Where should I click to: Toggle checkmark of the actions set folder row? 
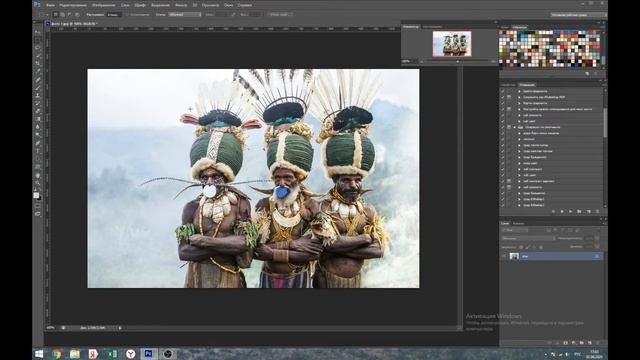503,127
